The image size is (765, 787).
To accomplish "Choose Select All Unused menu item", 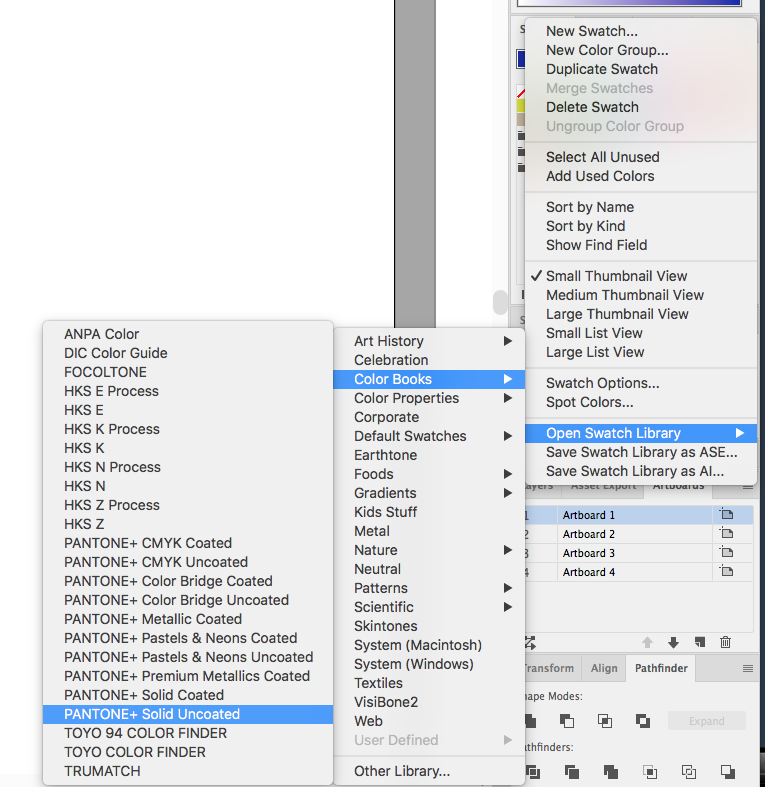I will (641, 157).
